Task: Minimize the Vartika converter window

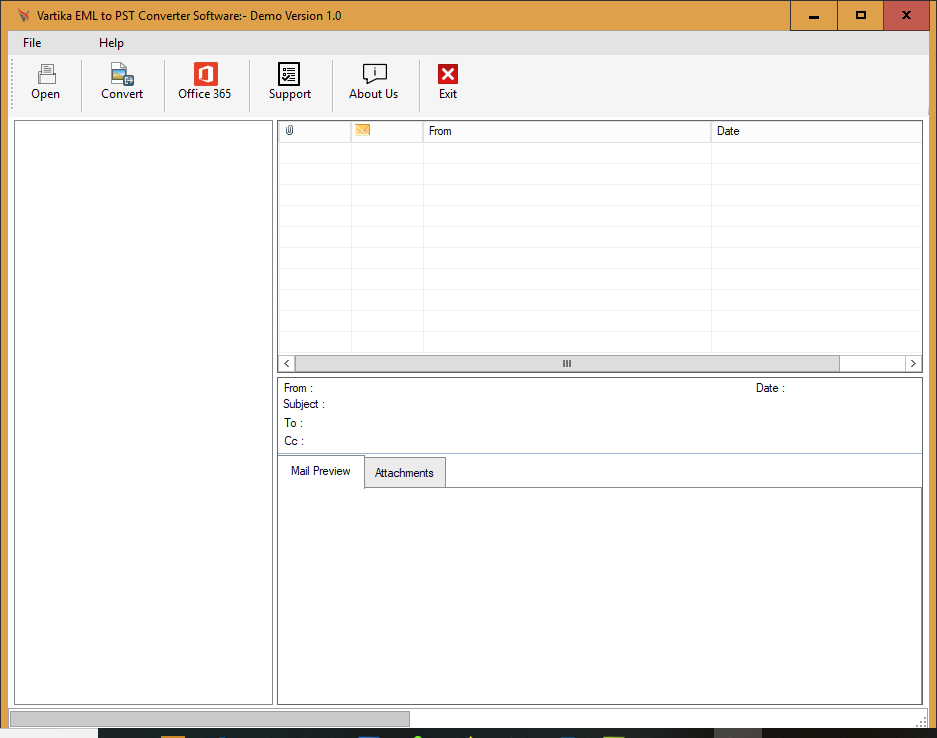Action: pyautogui.click(x=813, y=16)
